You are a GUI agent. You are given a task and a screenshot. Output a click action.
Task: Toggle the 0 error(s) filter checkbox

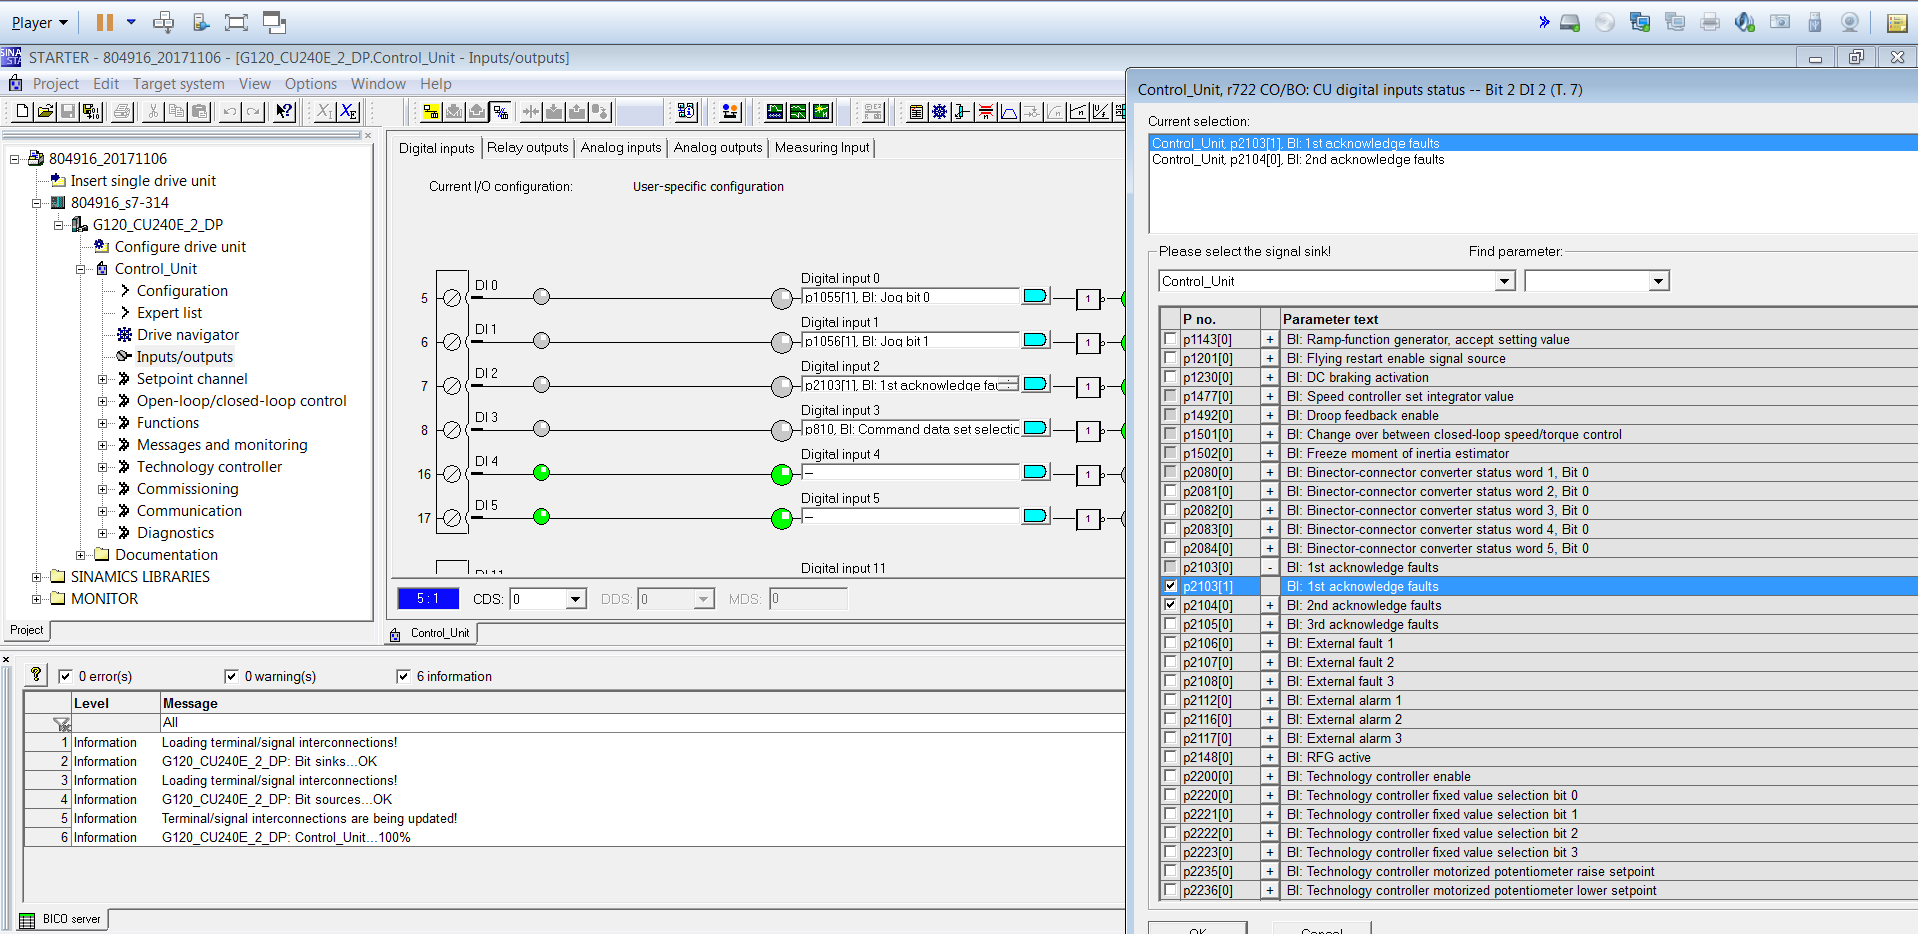click(65, 676)
